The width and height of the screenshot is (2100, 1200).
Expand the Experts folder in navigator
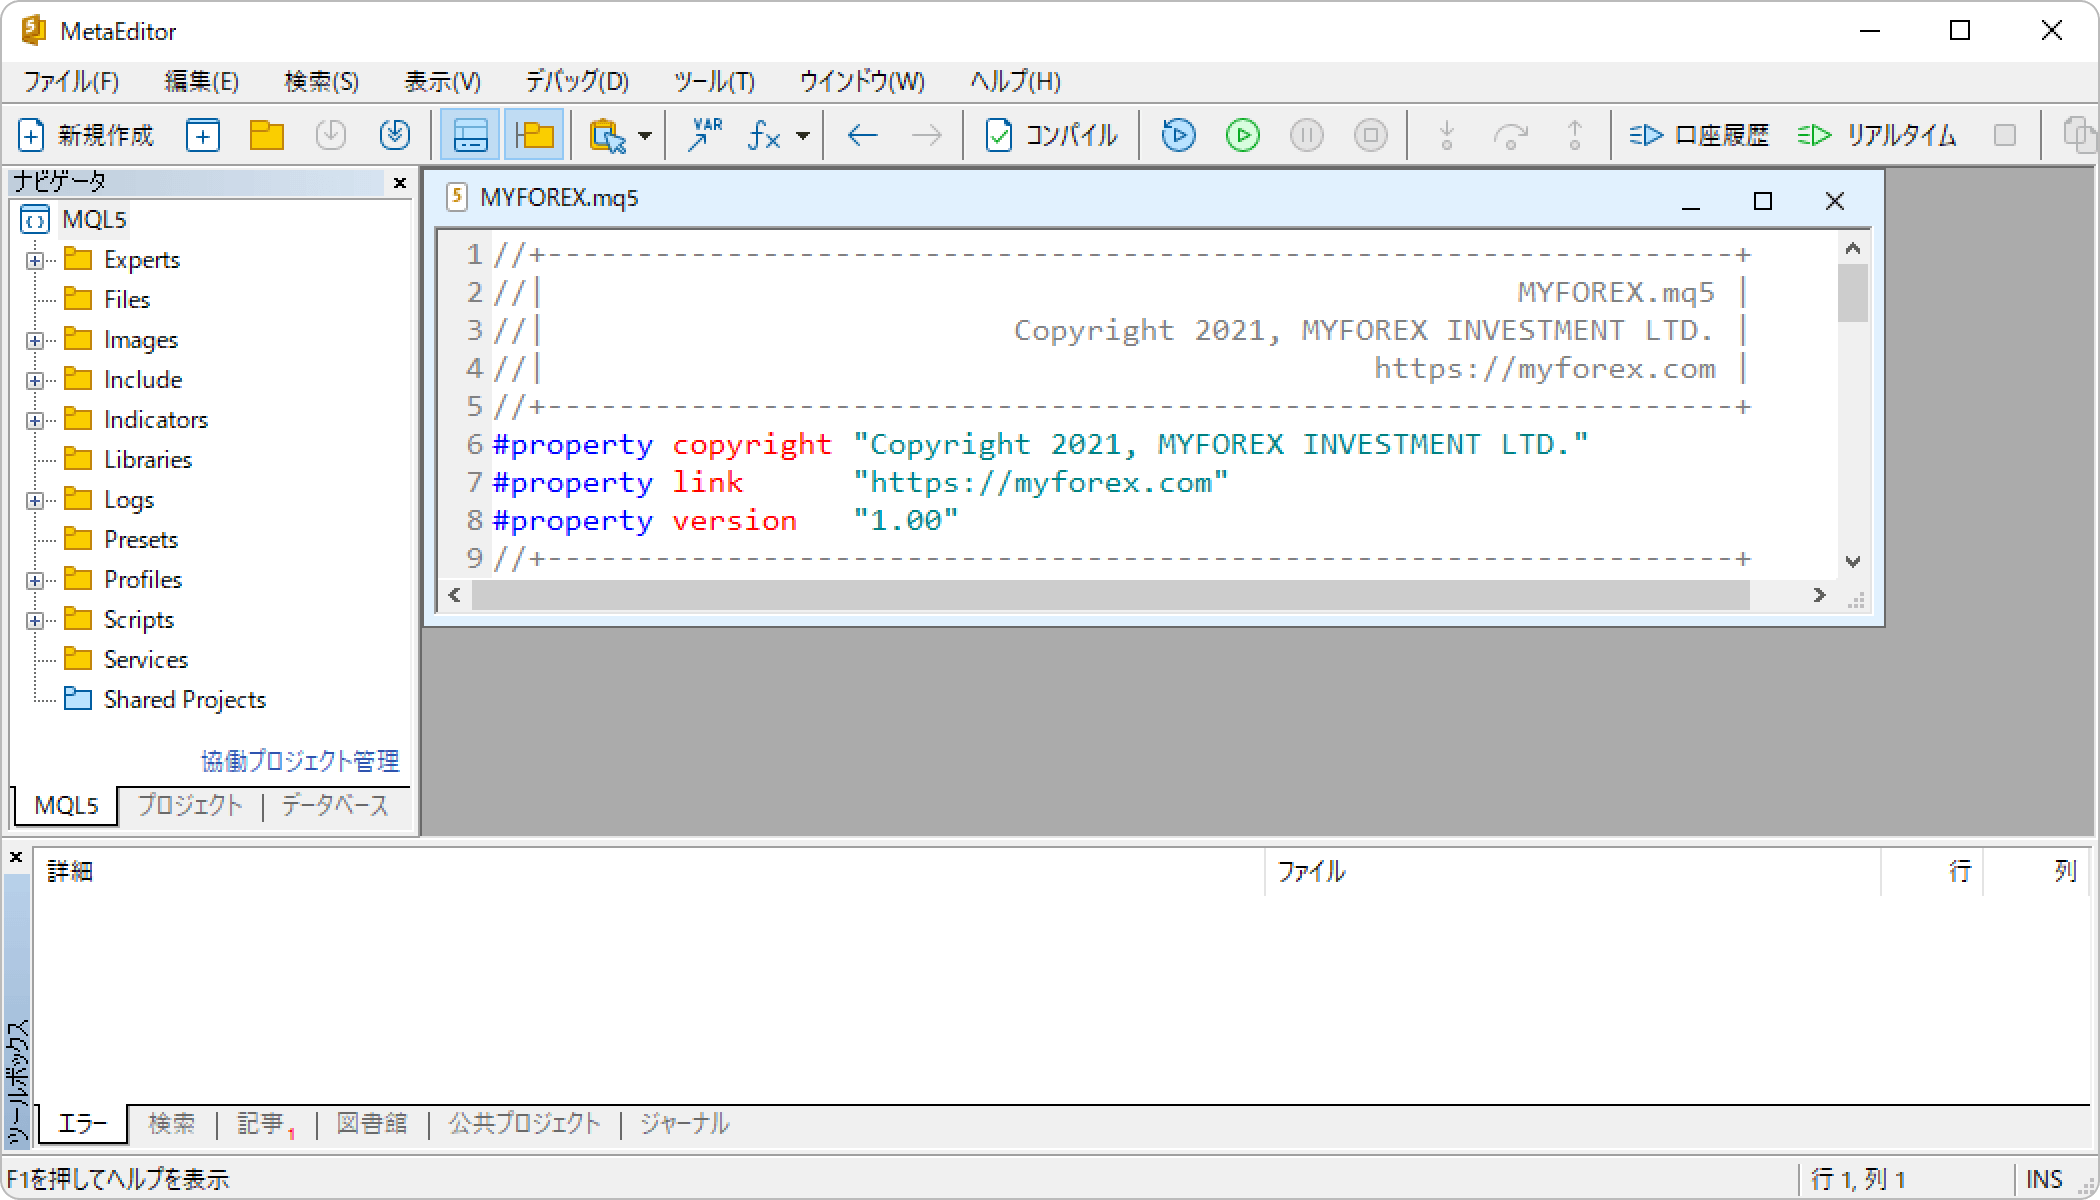tap(35, 260)
